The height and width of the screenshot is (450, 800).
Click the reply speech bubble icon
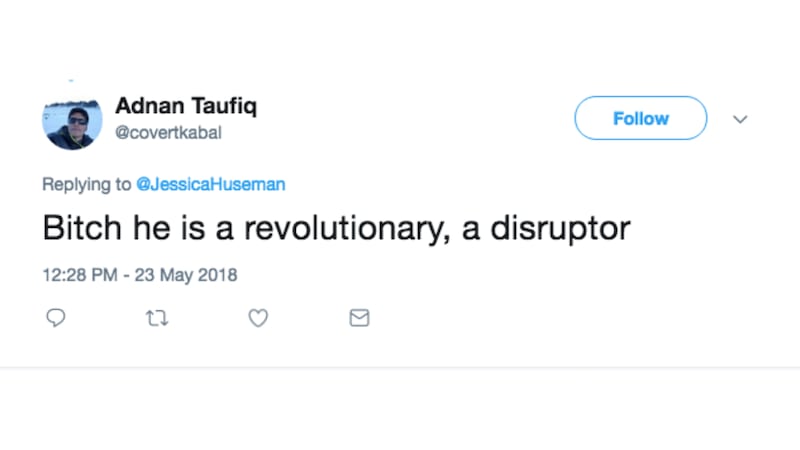point(57,318)
